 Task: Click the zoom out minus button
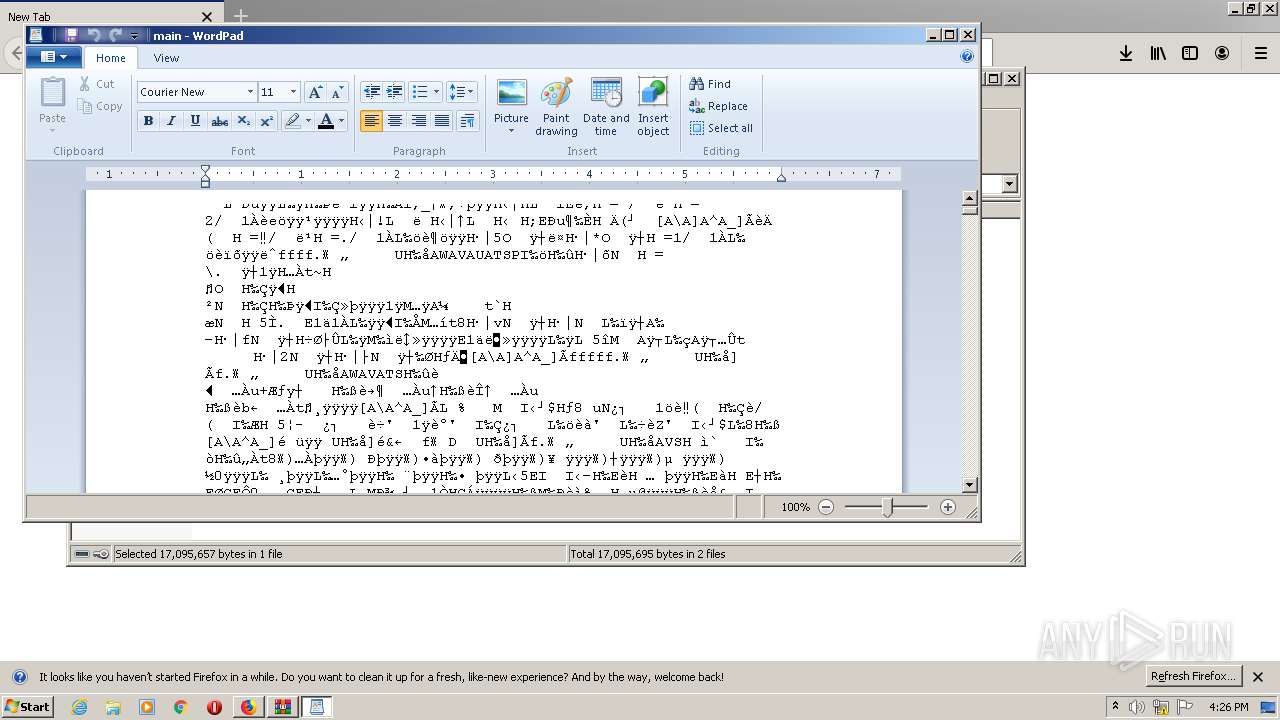[x=826, y=507]
